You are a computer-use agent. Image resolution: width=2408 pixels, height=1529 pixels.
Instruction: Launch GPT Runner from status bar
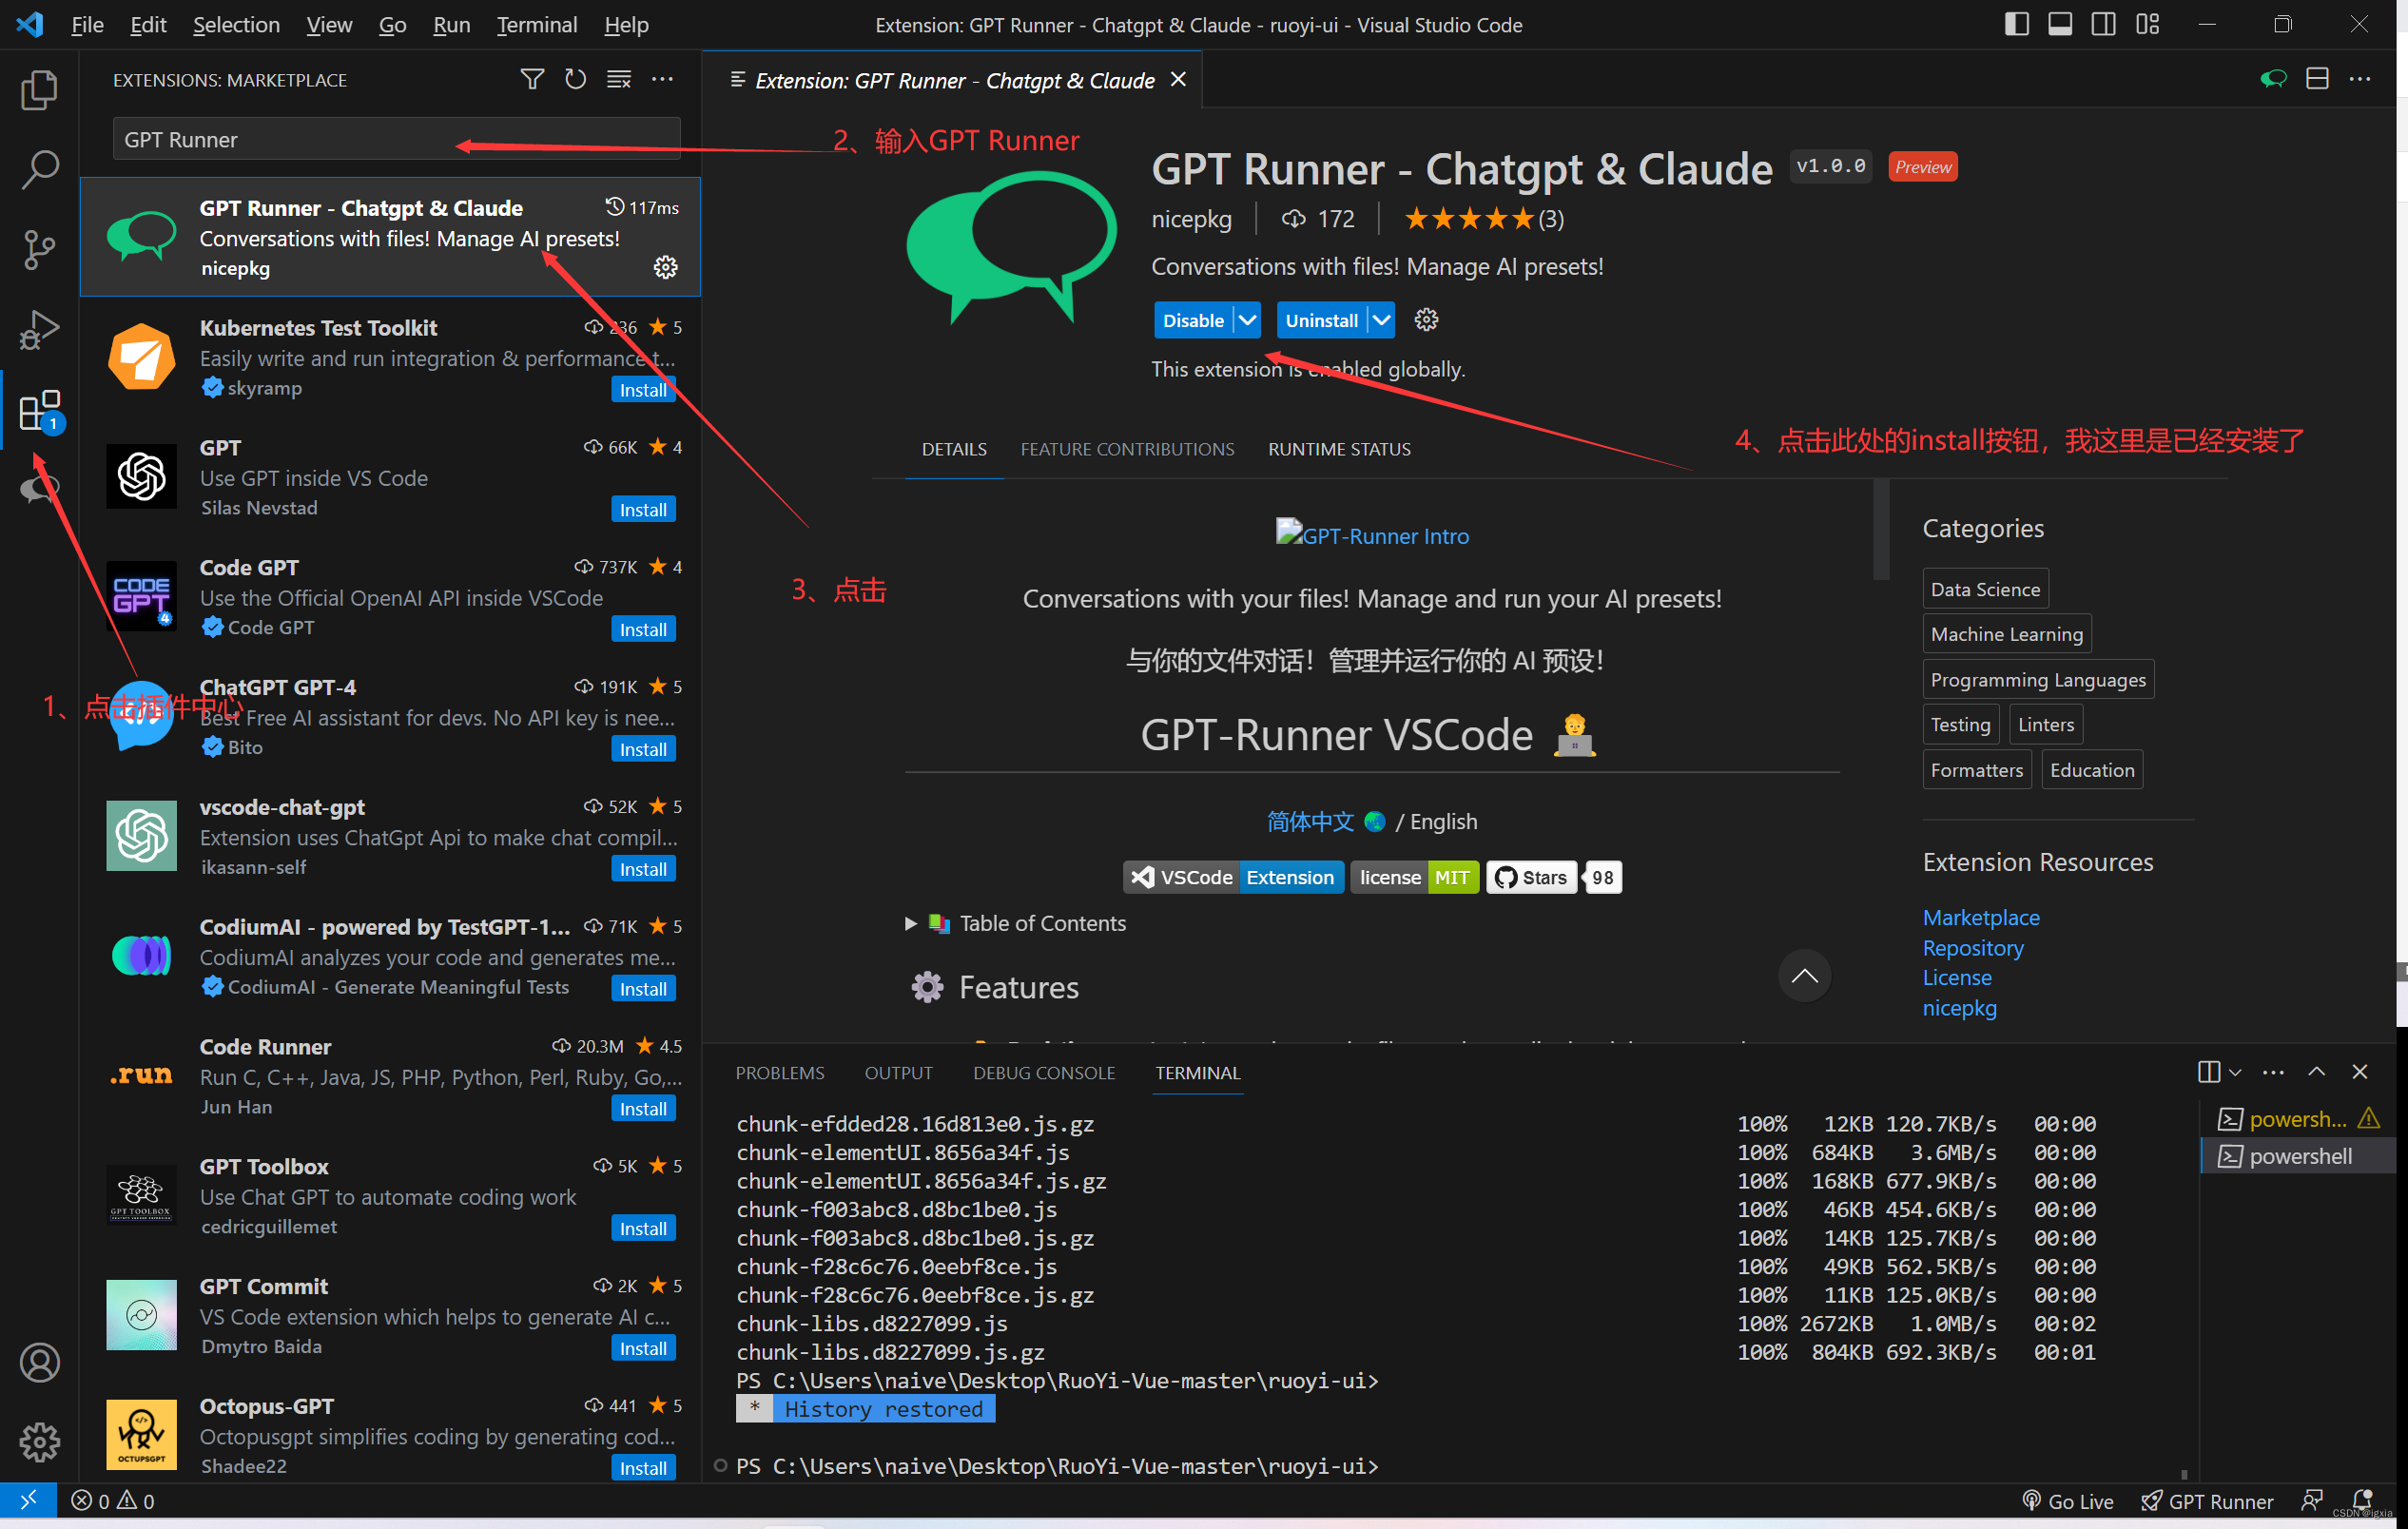[x=2207, y=1501]
